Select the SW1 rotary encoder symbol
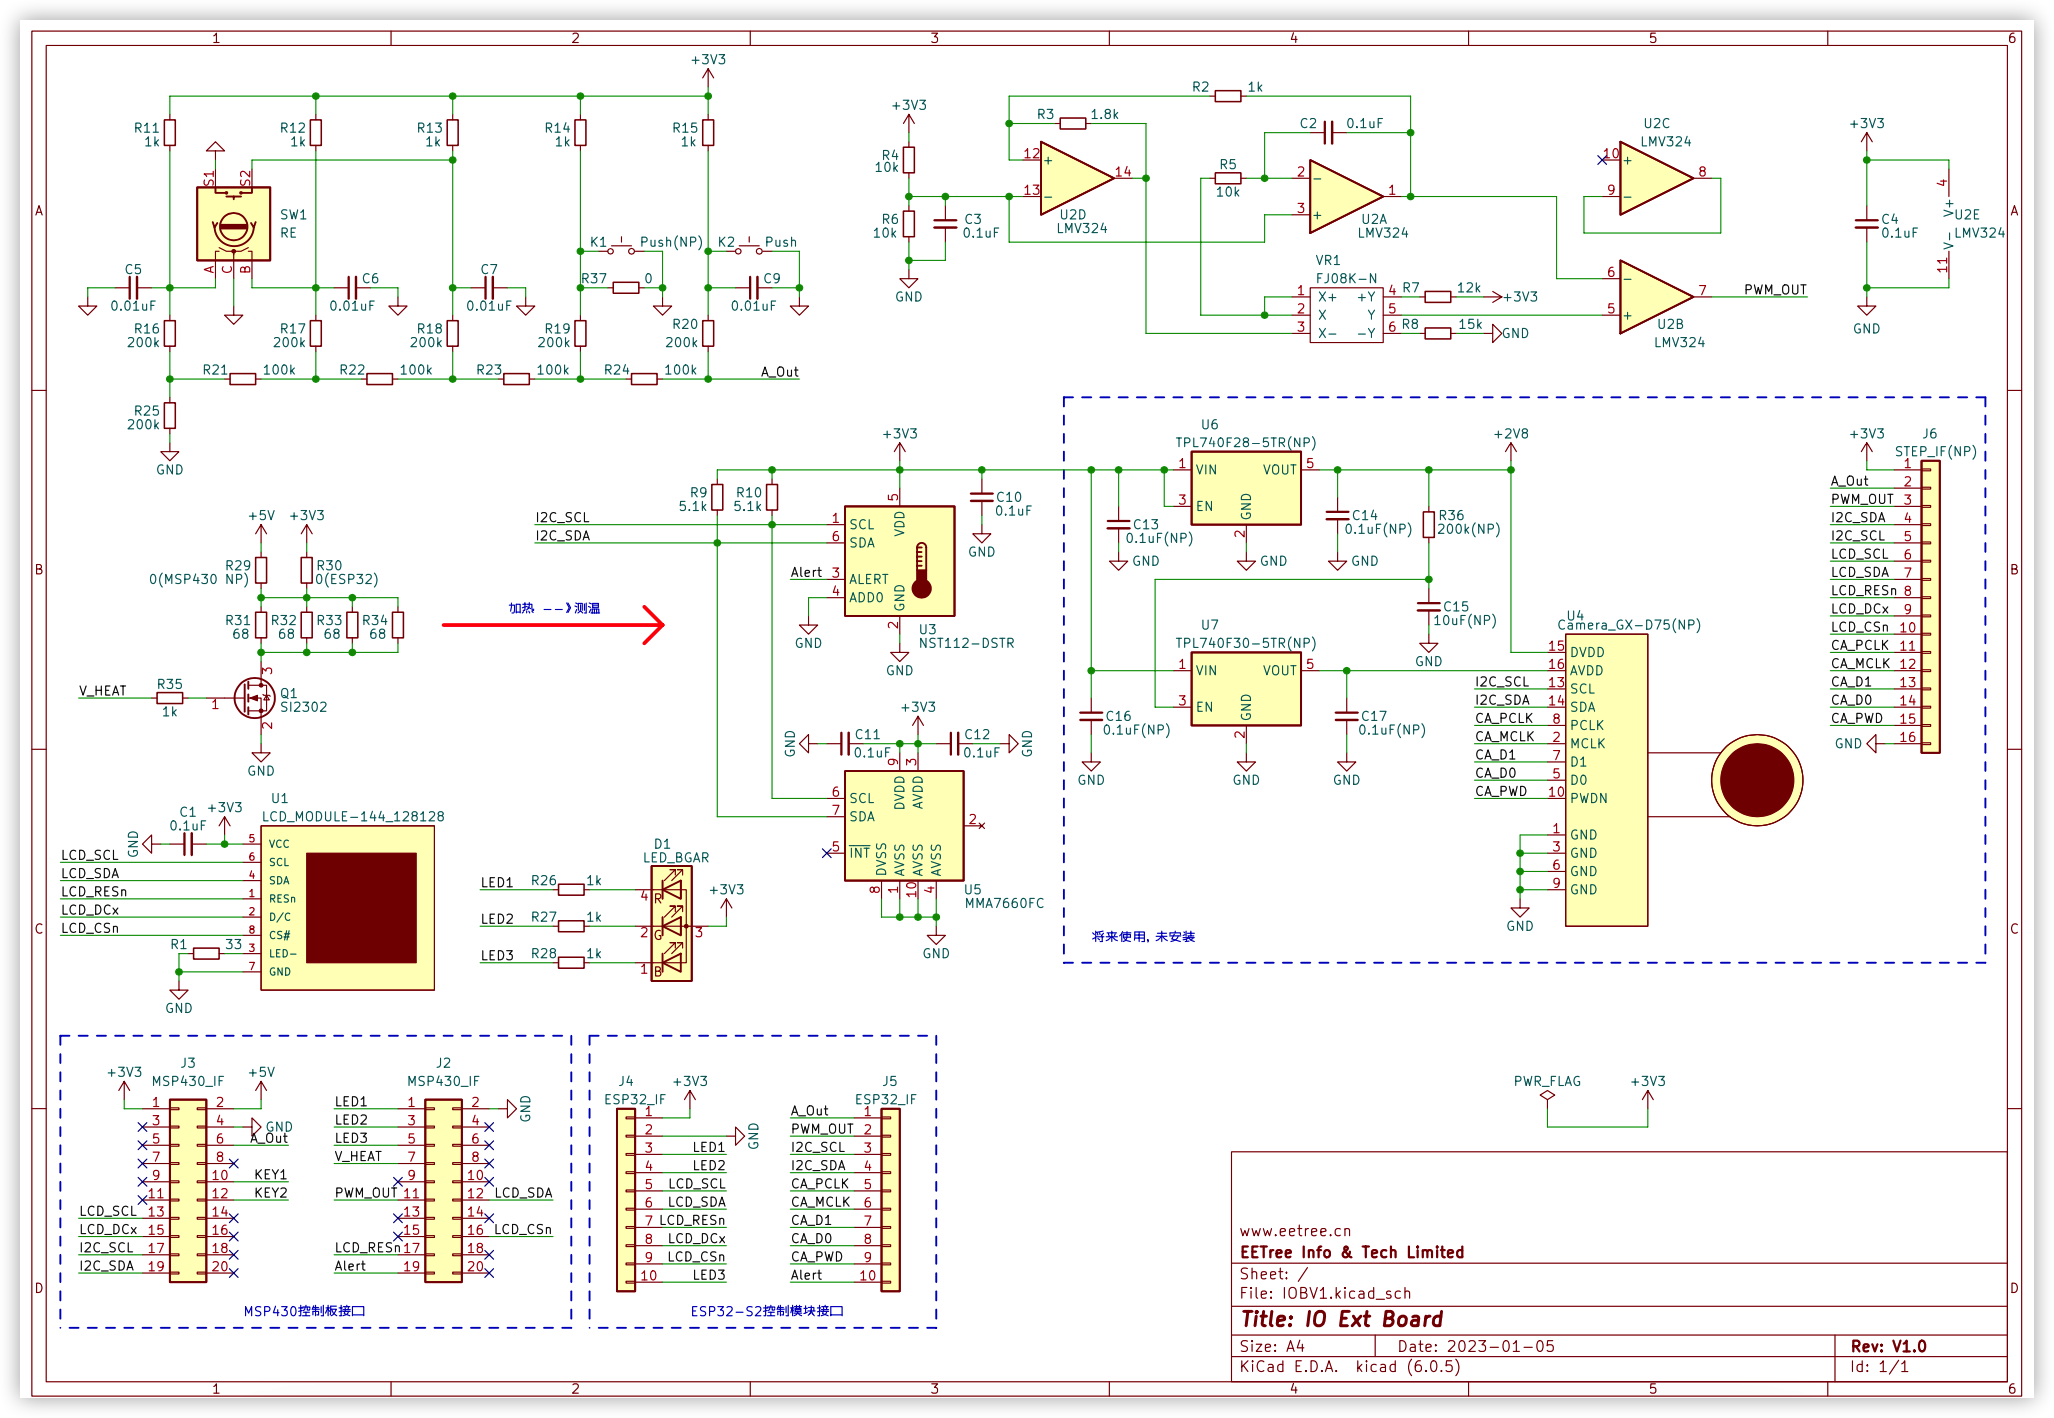2054x1418 pixels. click(x=233, y=224)
